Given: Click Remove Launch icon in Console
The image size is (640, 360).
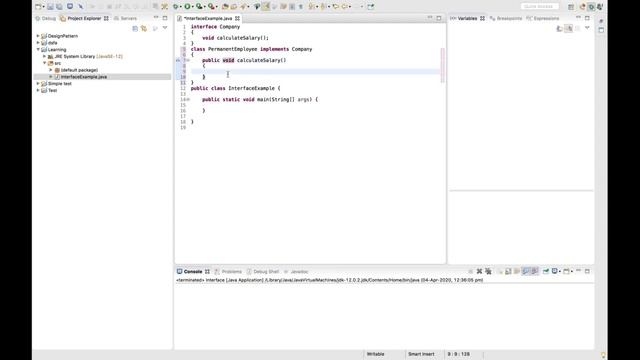Looking at the screenshot, I should click(479, 271).
